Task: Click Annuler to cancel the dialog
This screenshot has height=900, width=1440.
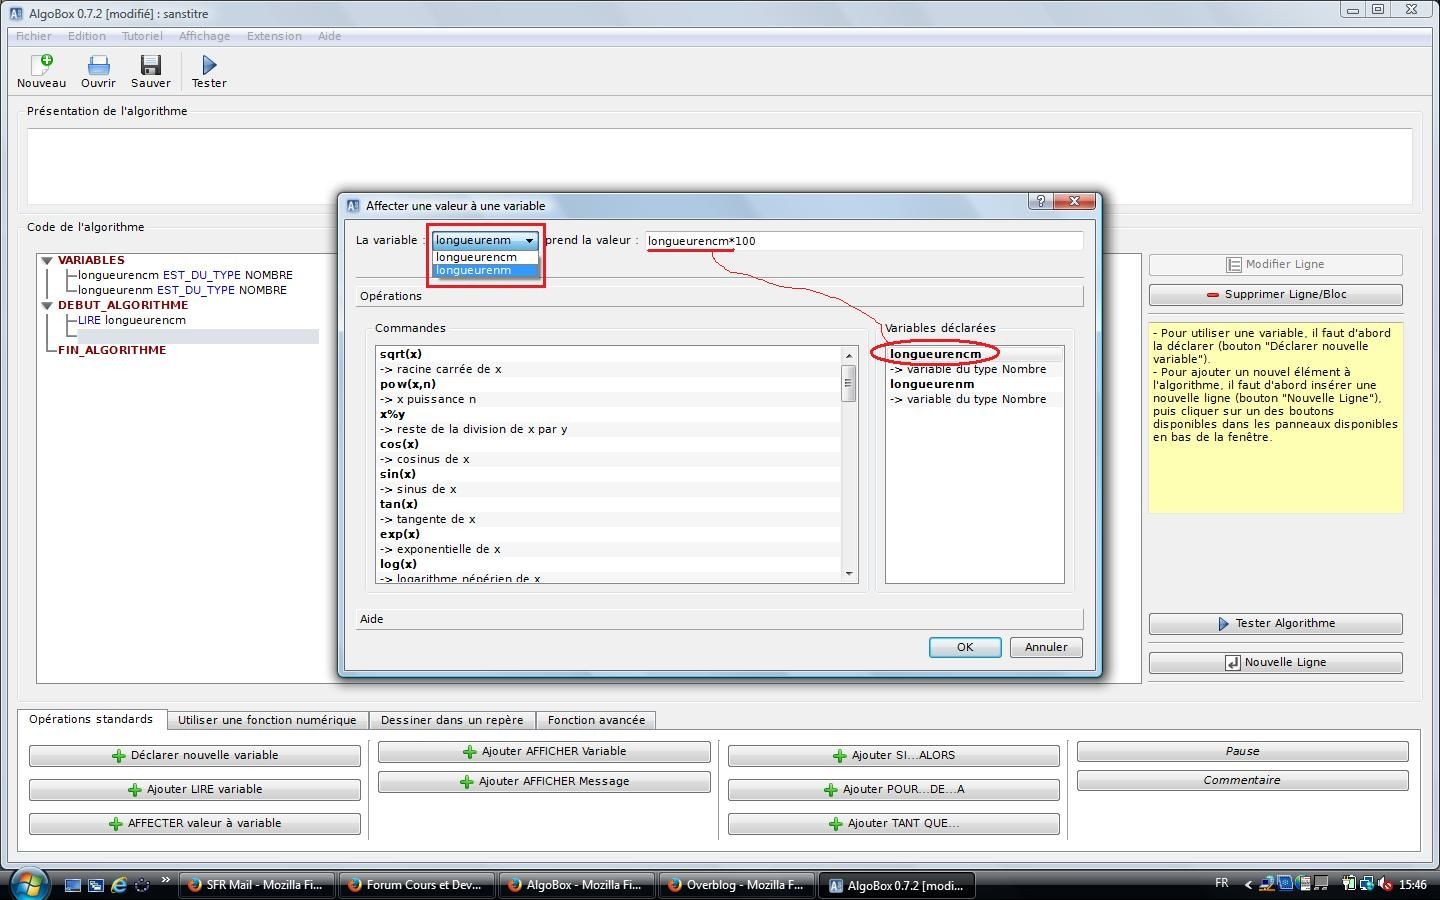Action: [1046, 647]
